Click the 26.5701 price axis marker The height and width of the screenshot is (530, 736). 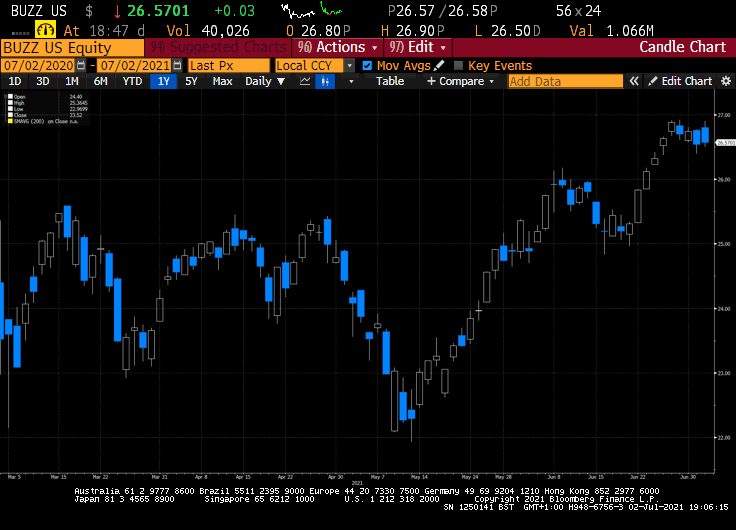726,143
